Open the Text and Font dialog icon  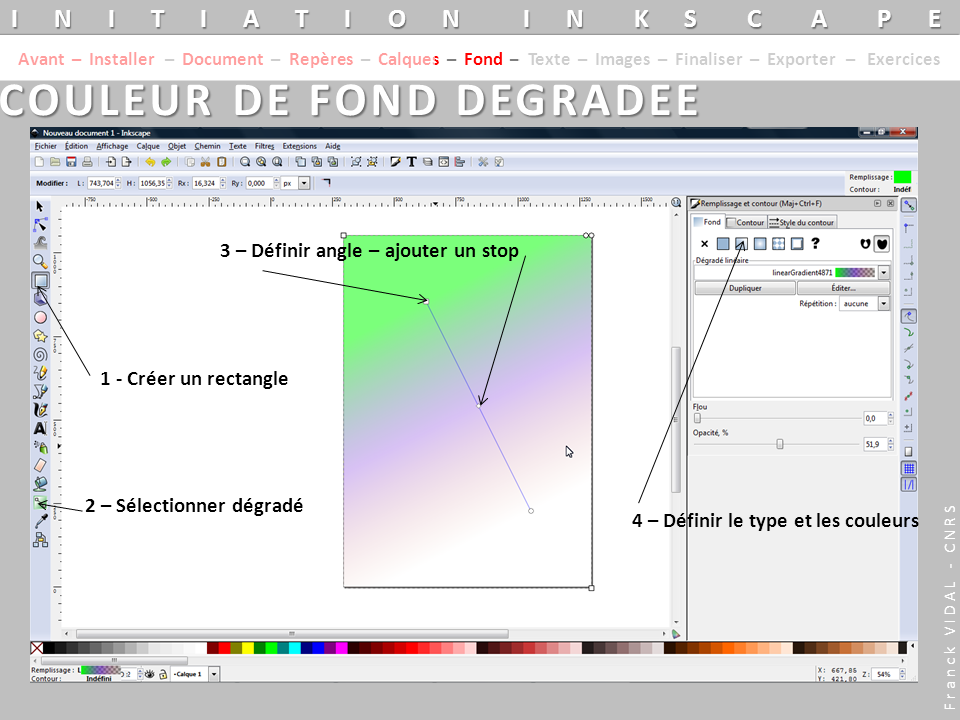(x=411, y=162)
